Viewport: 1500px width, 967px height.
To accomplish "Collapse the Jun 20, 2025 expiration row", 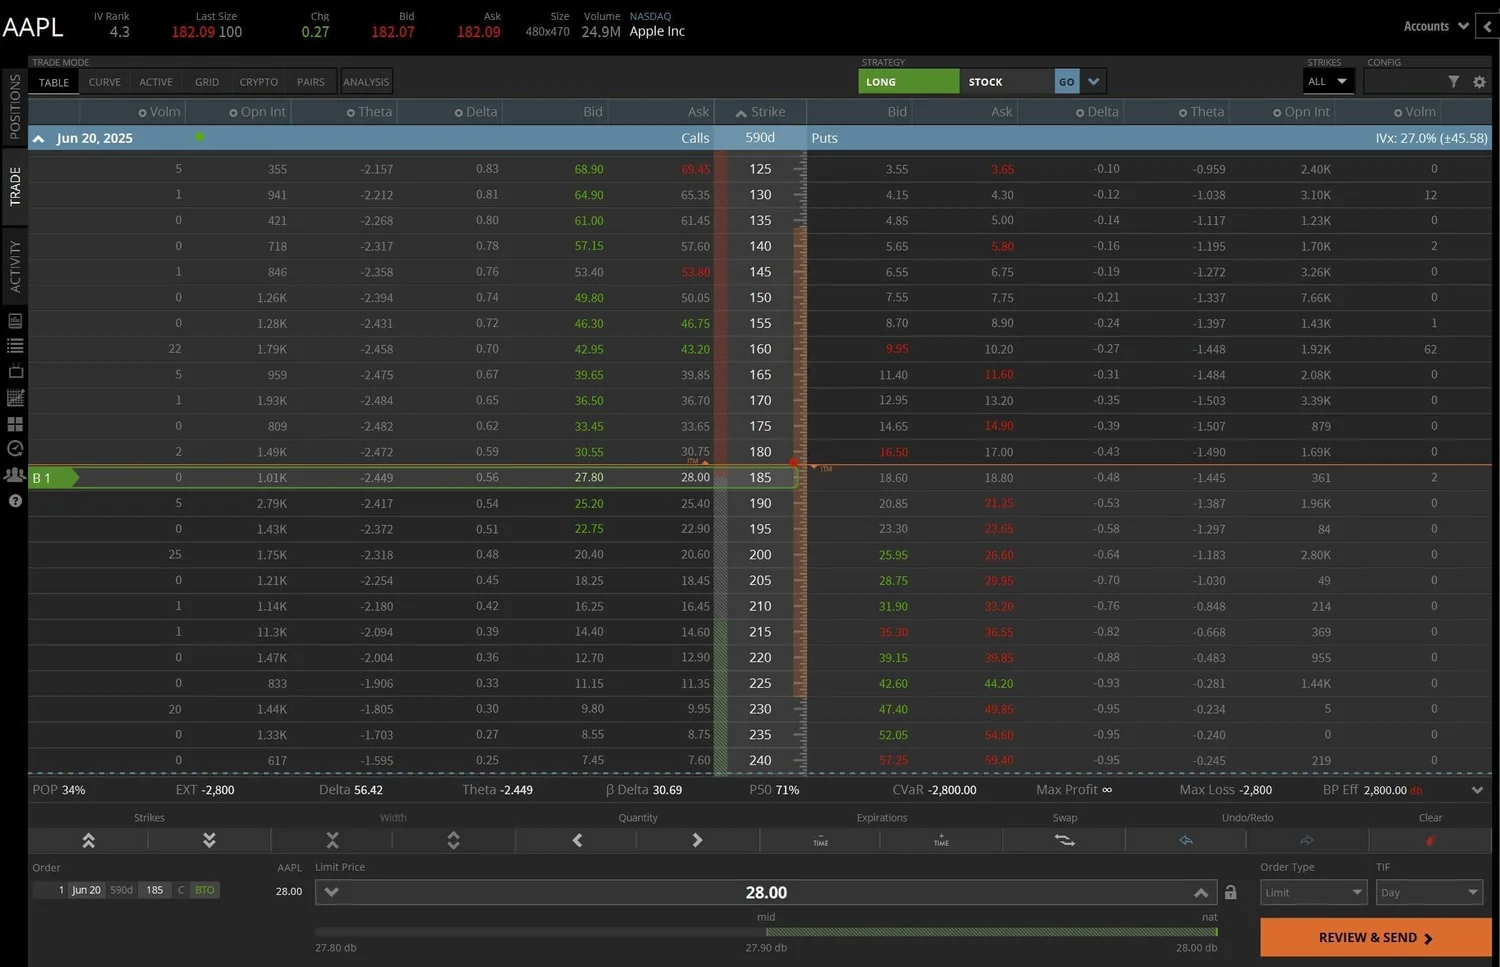I will tap(38, 138).
